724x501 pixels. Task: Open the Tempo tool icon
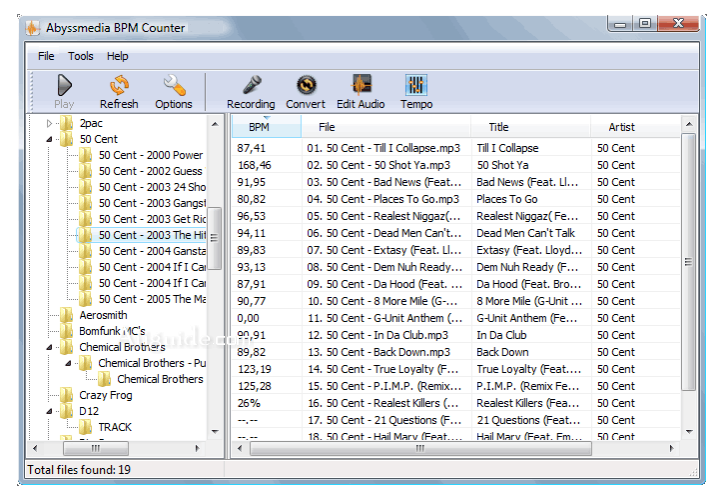416,86
